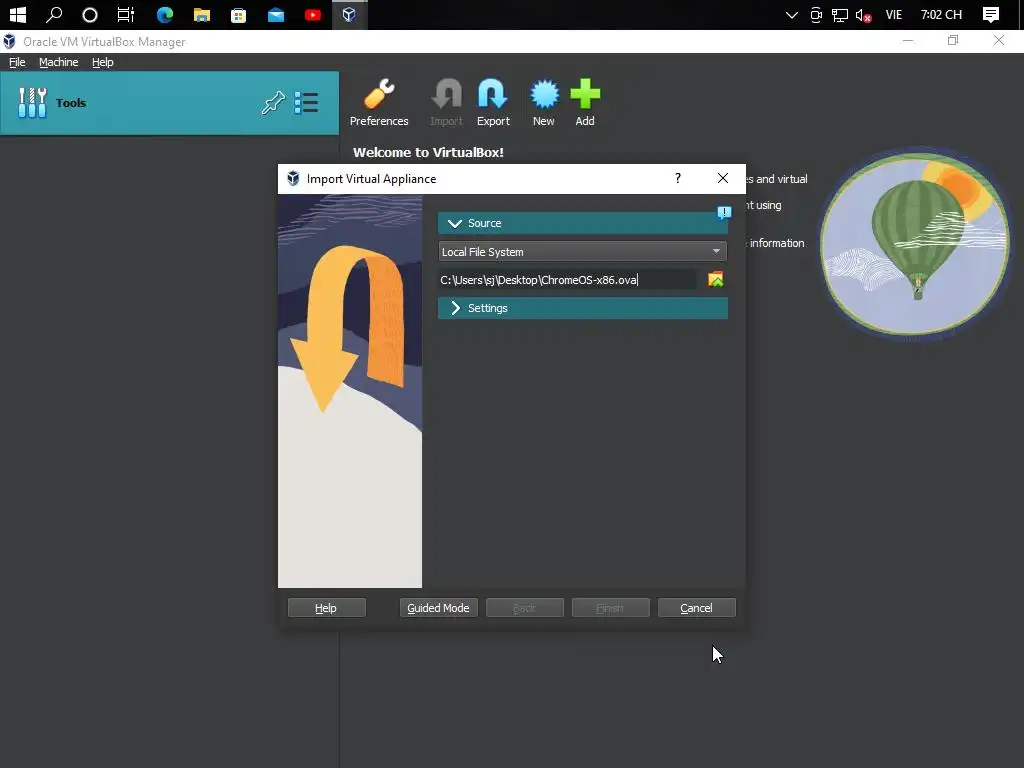Open the Windows Start menu
Image resolution: width=1024 pixels, height=768 pixels.
coord(18,14)
